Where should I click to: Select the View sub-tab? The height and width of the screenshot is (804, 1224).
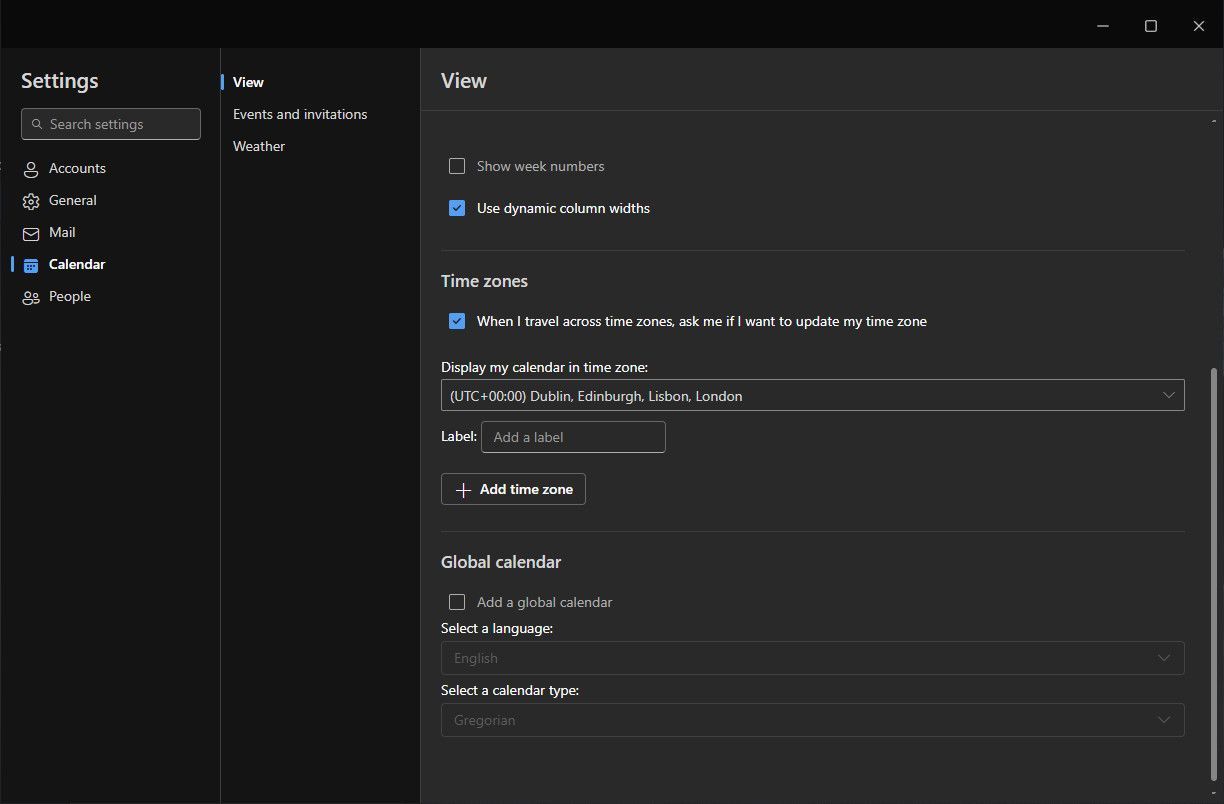click(248, 82)
